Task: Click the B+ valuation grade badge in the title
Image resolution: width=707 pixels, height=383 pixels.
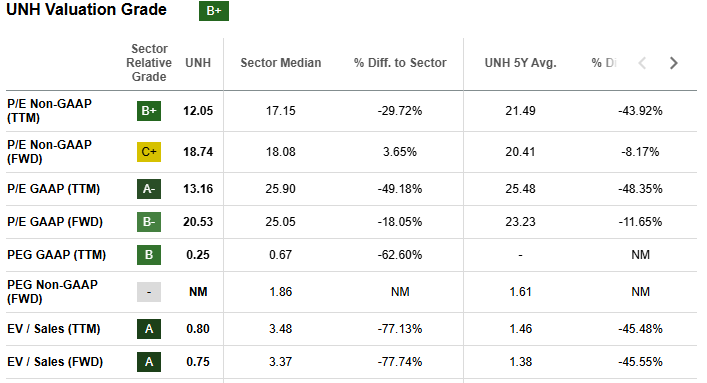Action: point(214,10)
